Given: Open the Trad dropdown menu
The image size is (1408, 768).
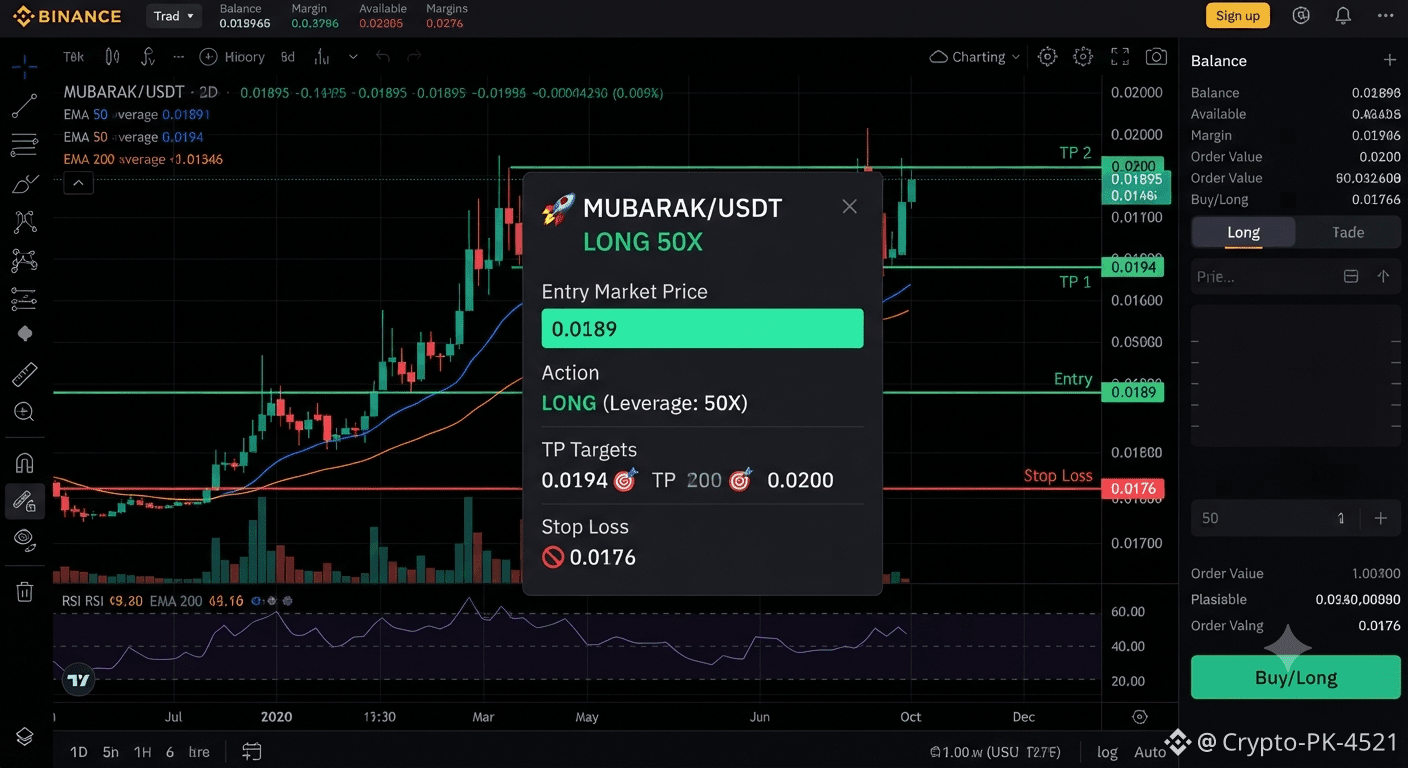Looking at the screenshot, I should [x=174, y=16].
